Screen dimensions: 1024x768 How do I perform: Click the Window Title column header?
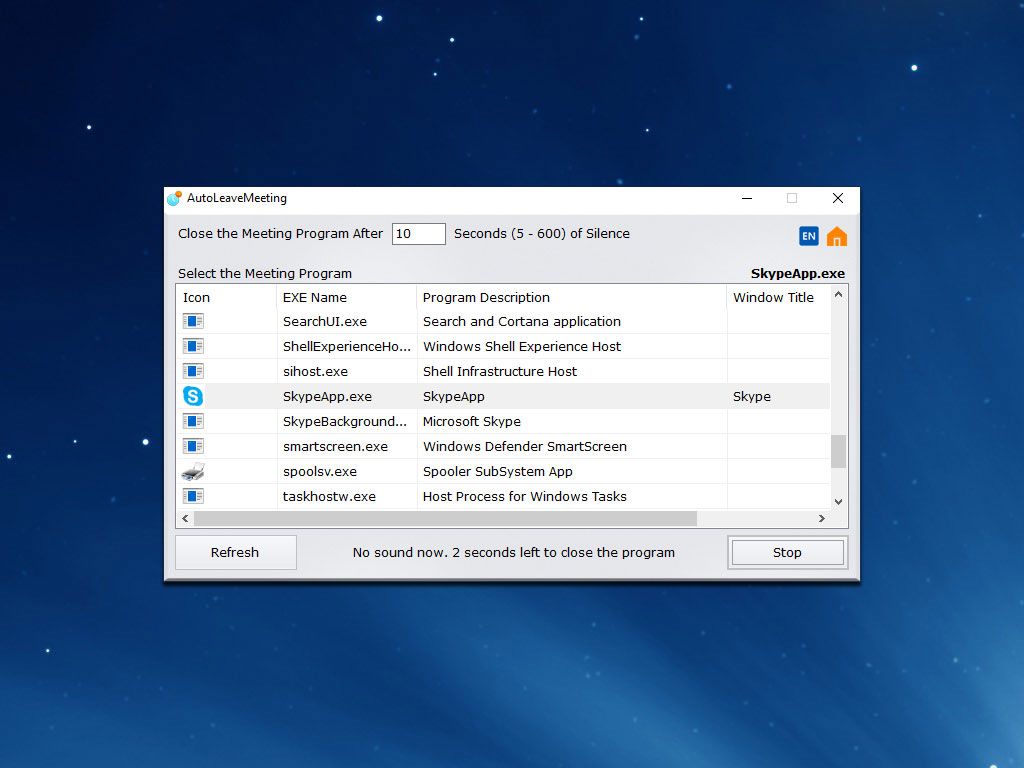[773, 297]
